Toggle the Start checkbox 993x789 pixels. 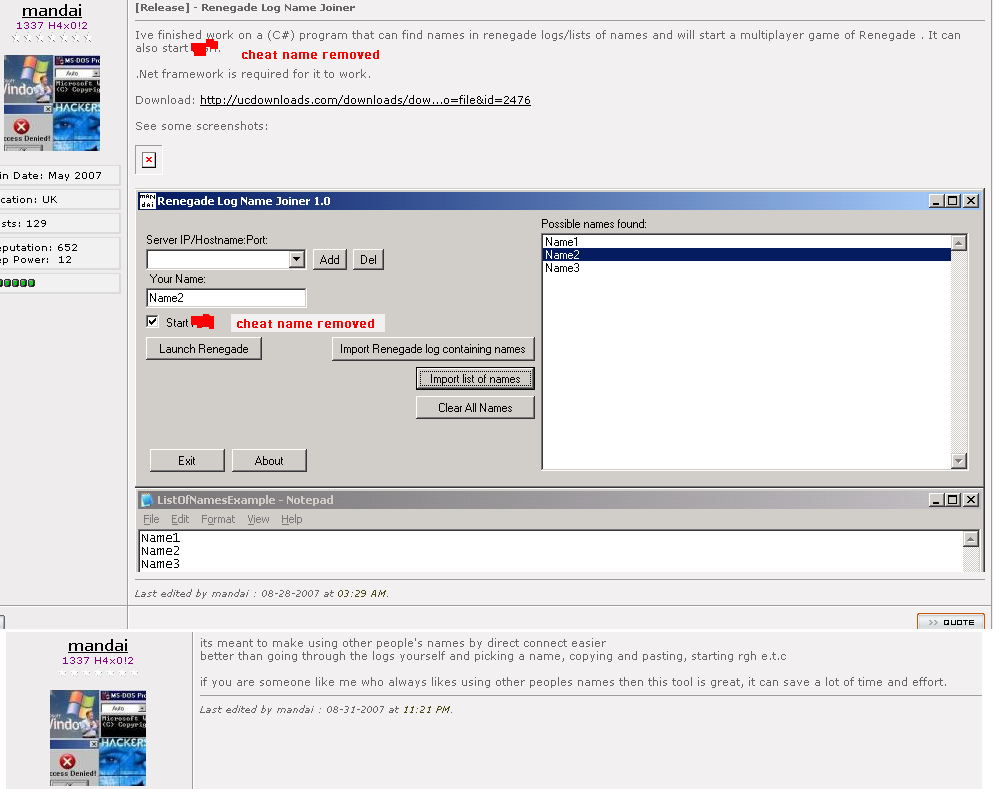[153, 322]
